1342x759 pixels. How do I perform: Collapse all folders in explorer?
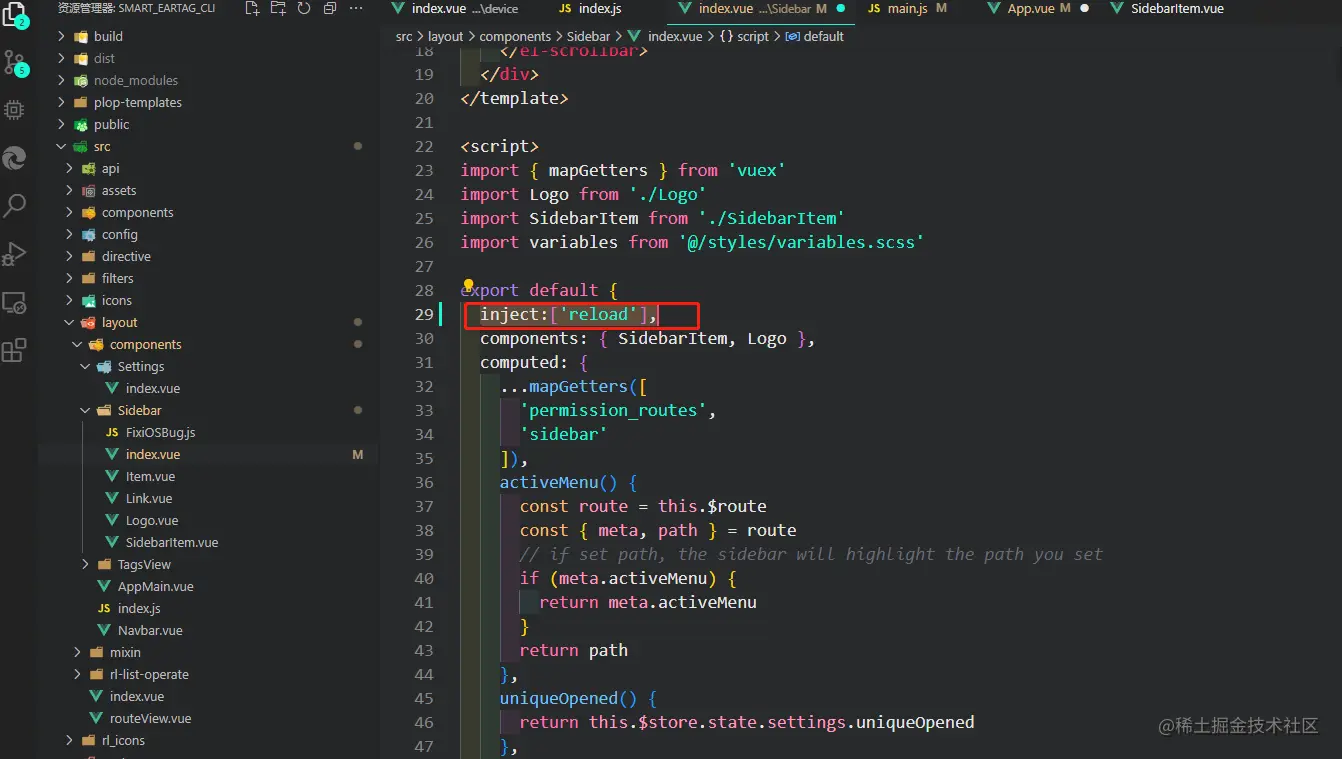329,8
